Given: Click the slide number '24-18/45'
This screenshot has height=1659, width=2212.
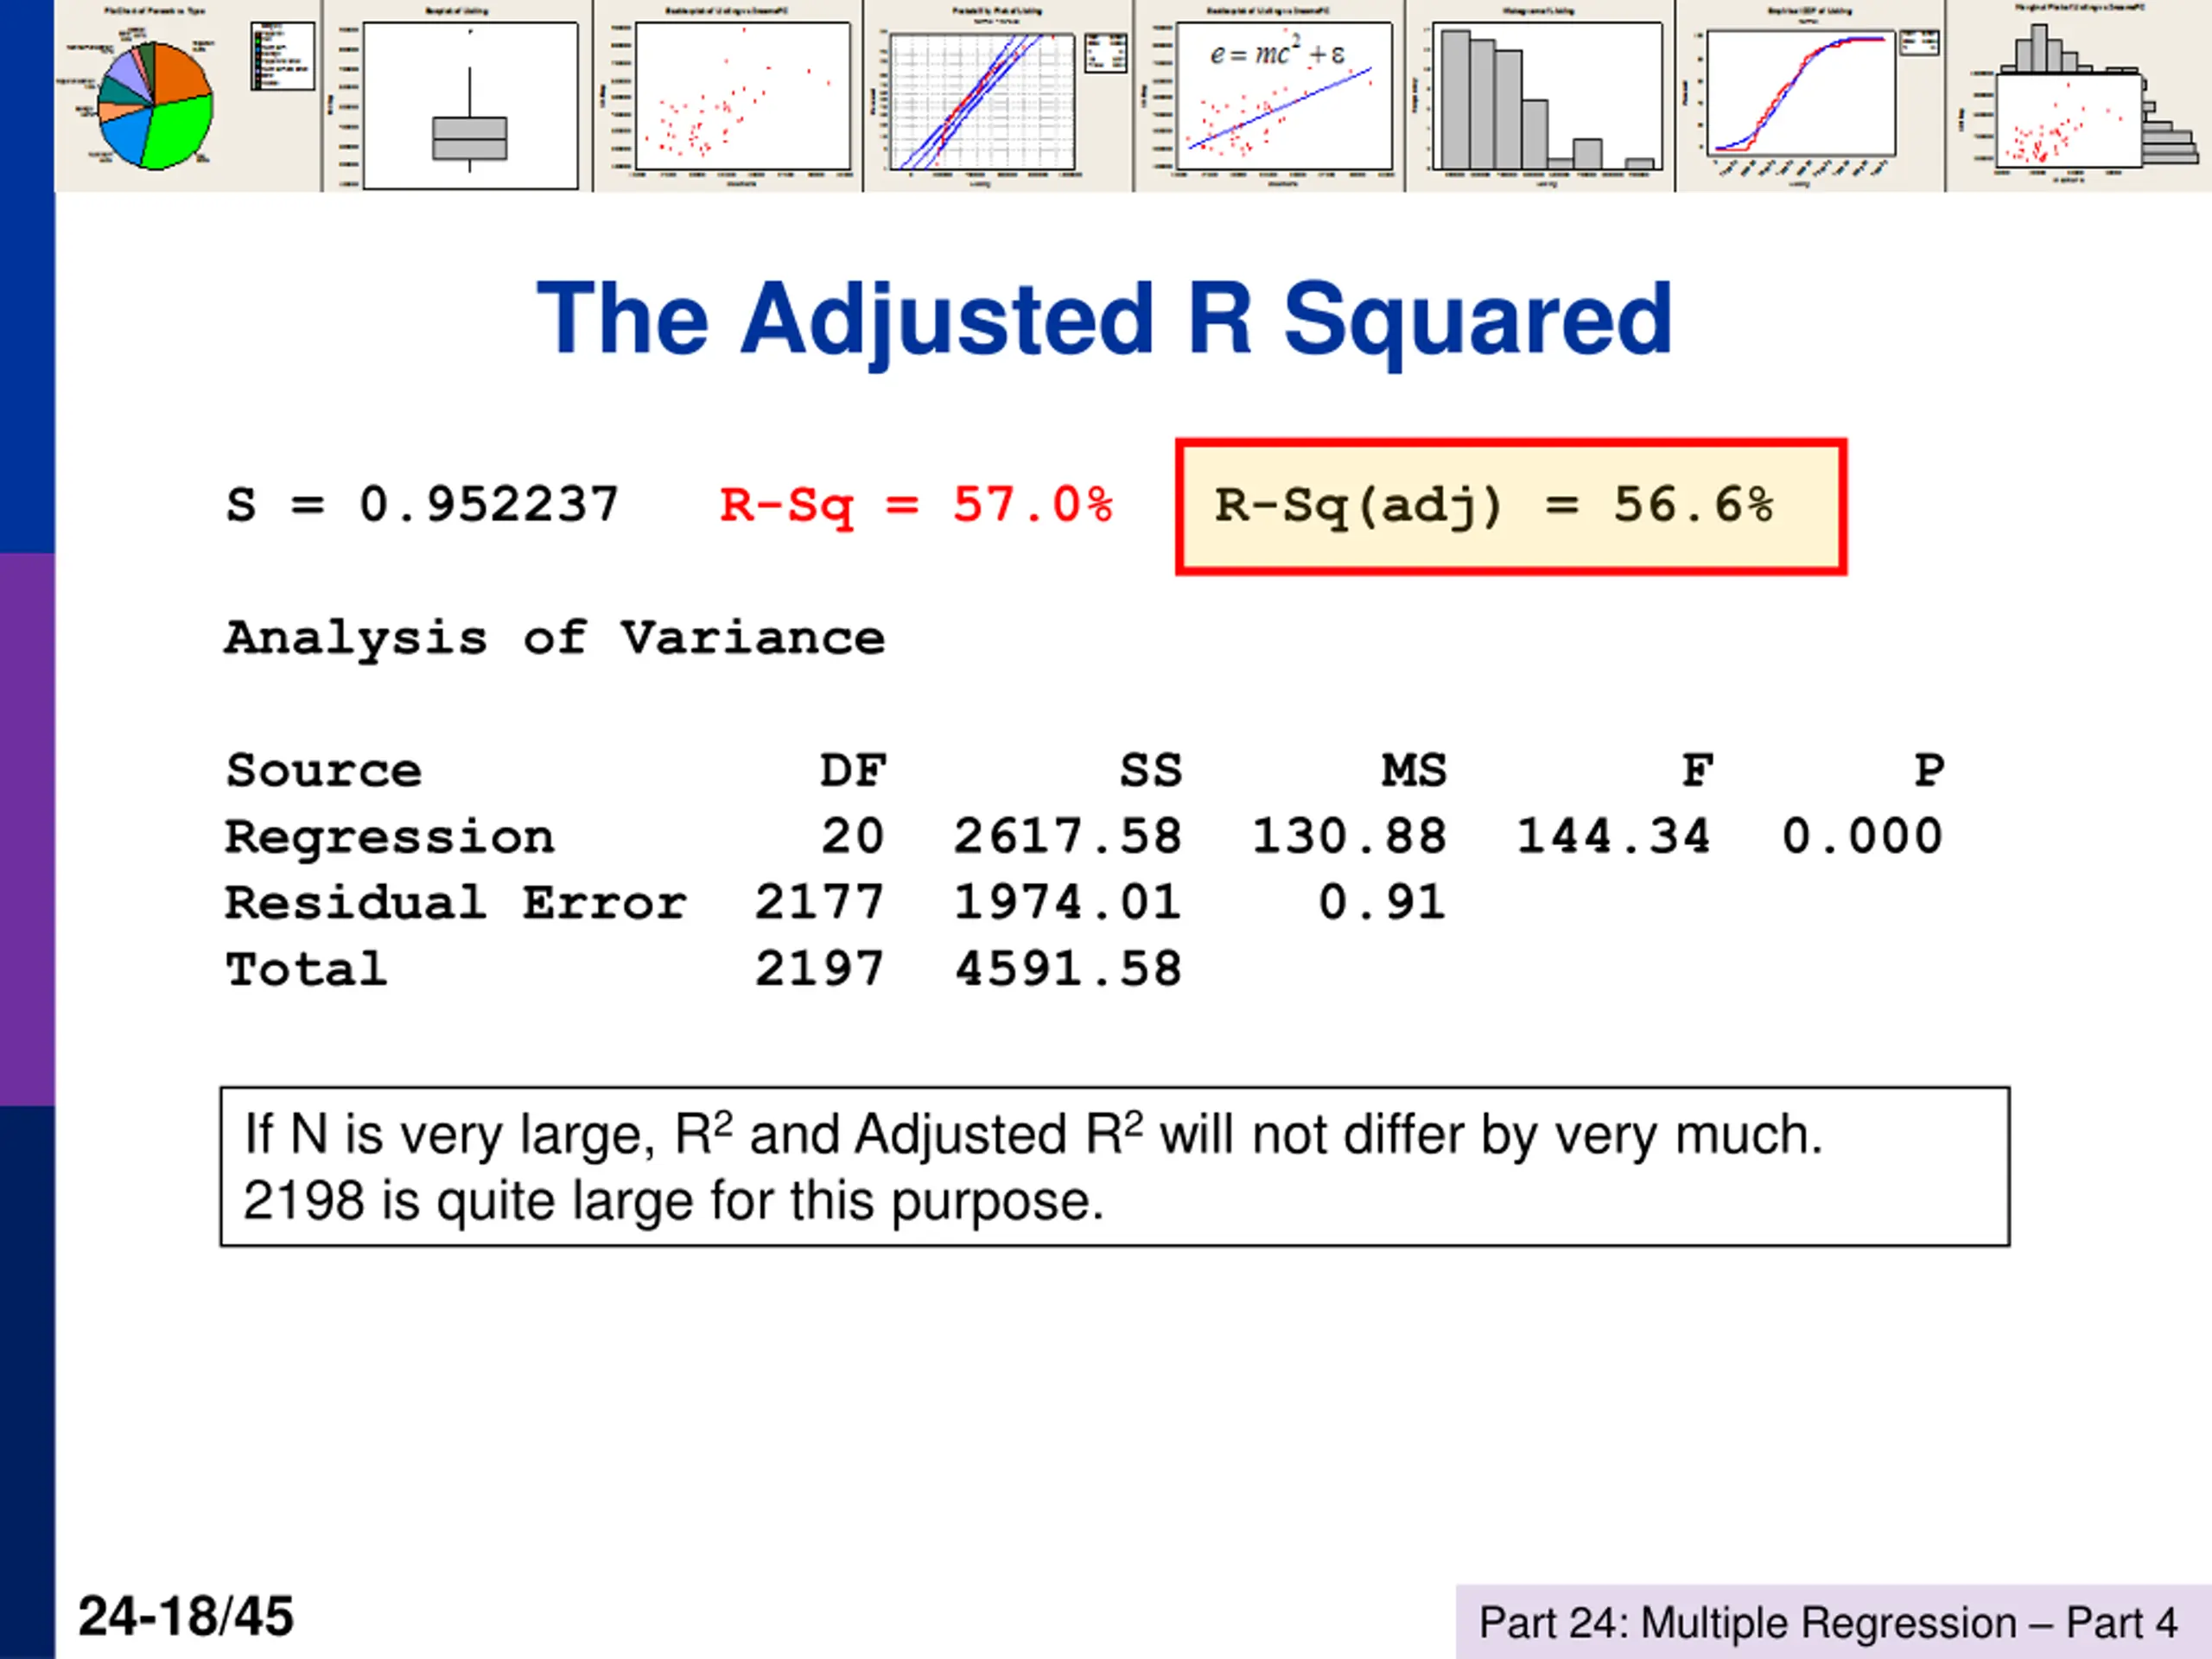Looking at the screenshot, I should point(186,1616).
